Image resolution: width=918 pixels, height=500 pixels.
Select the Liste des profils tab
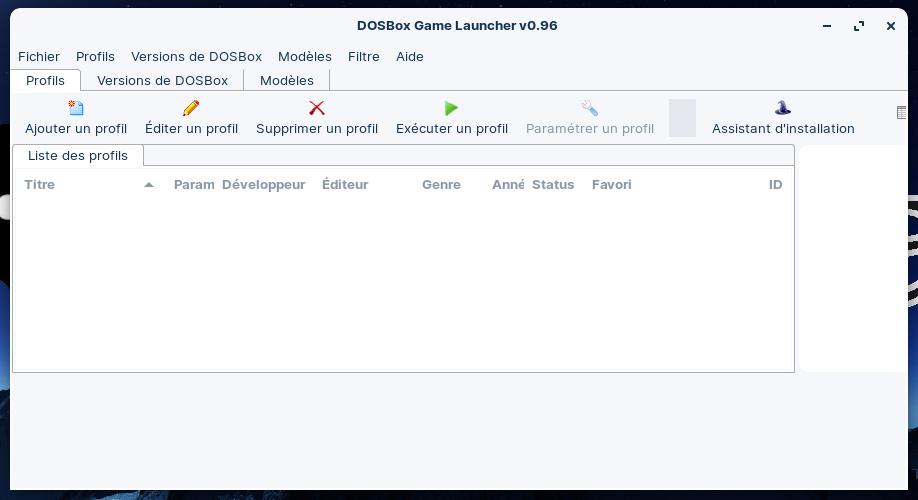tap(78, 156)
